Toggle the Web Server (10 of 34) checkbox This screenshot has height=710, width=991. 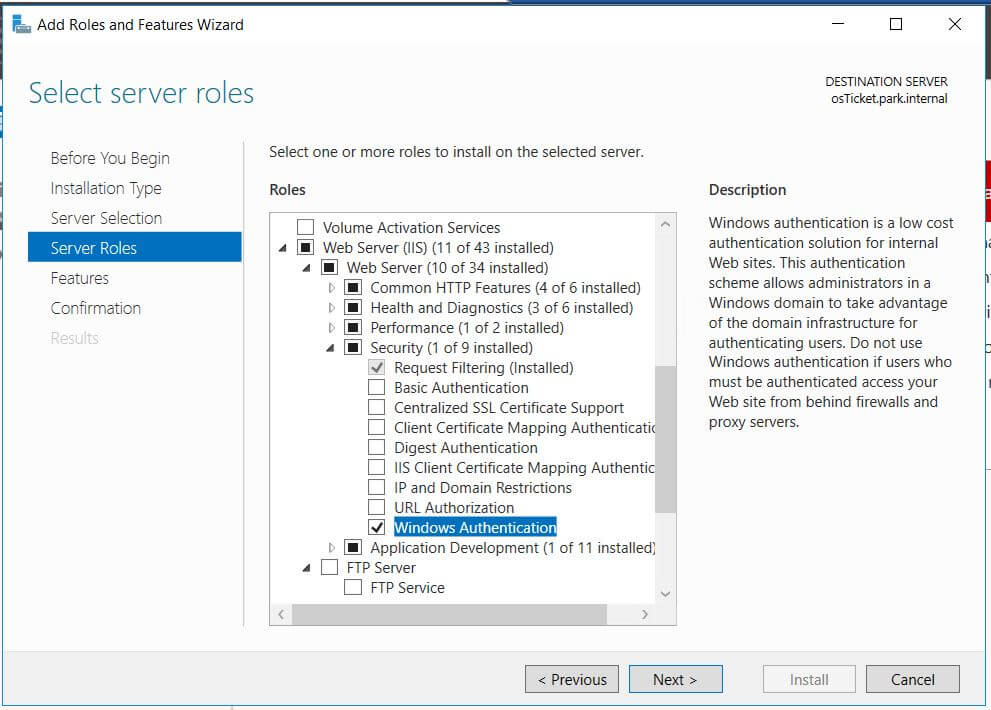click(x=329, y=267)
